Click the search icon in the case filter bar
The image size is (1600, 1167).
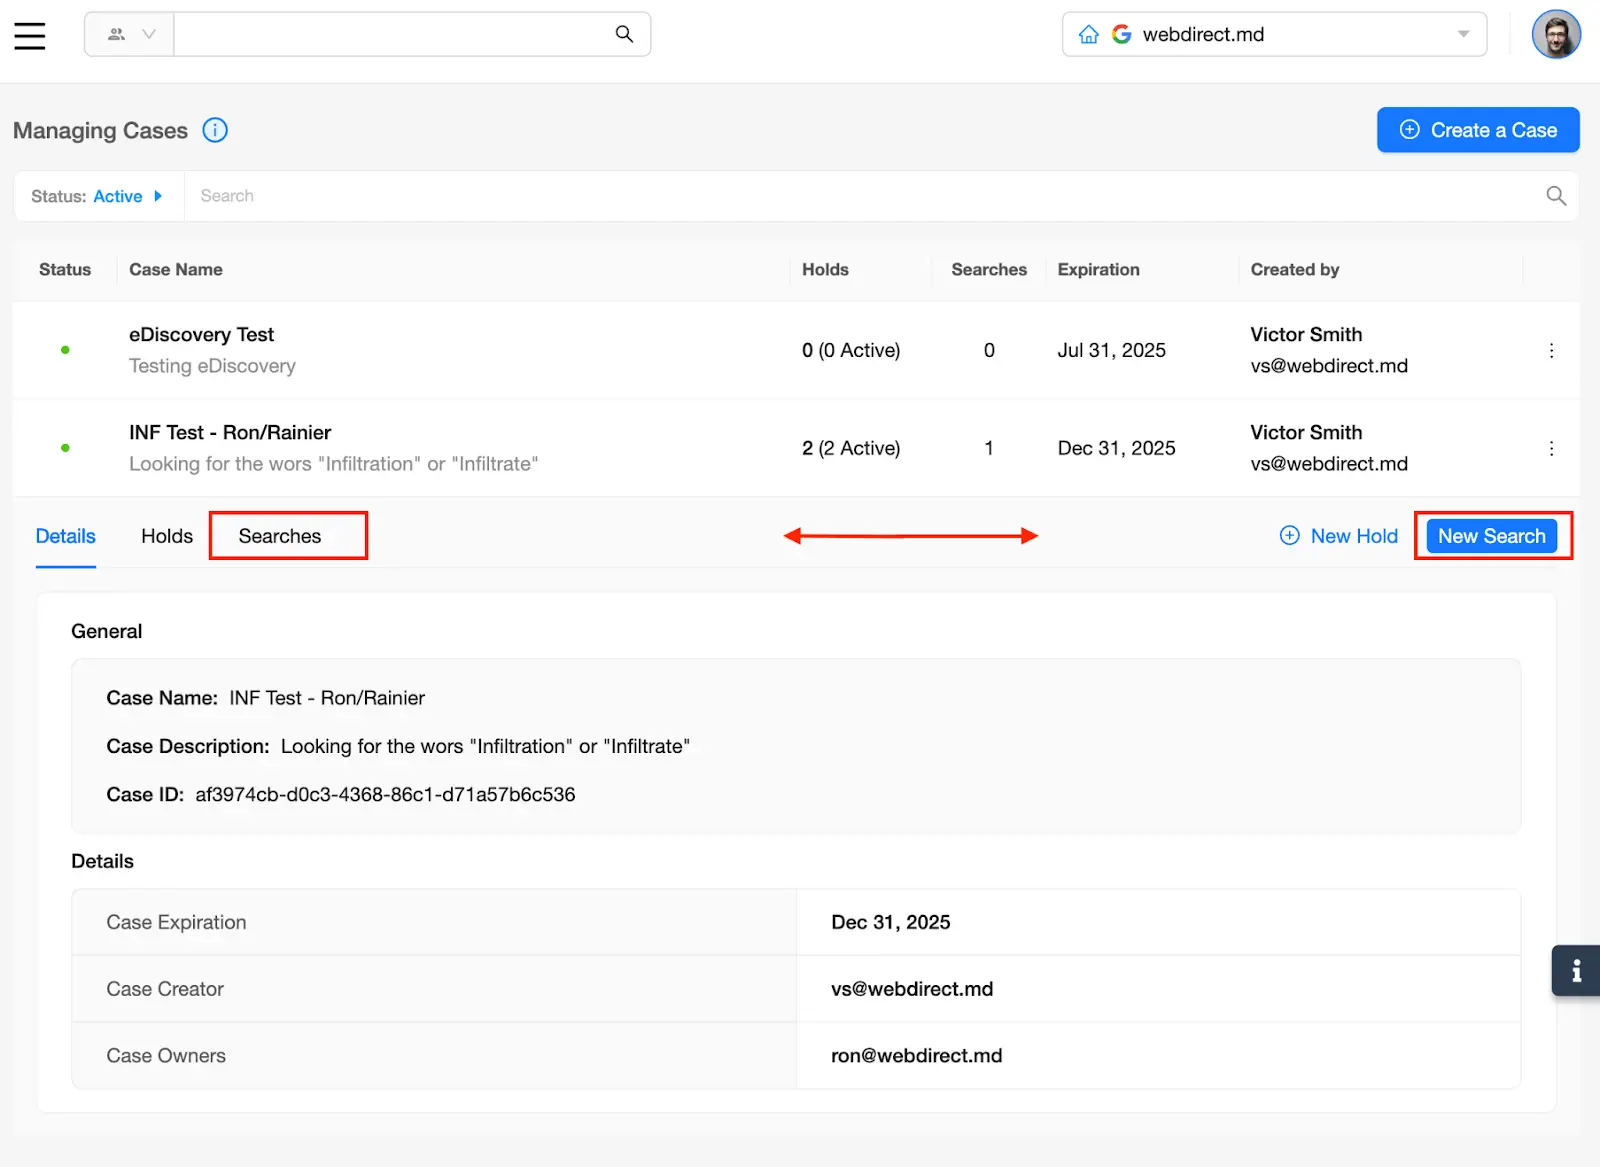1556,196
